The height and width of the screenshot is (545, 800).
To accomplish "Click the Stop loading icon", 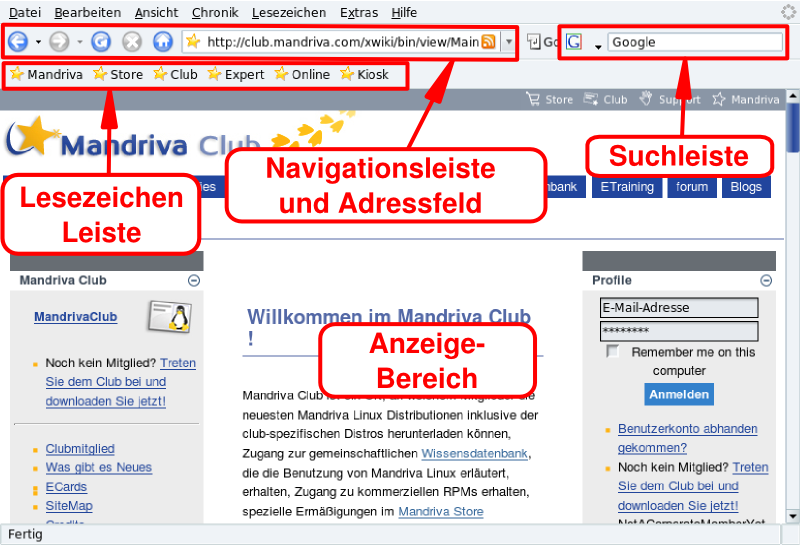I will [x=132, y=41].
